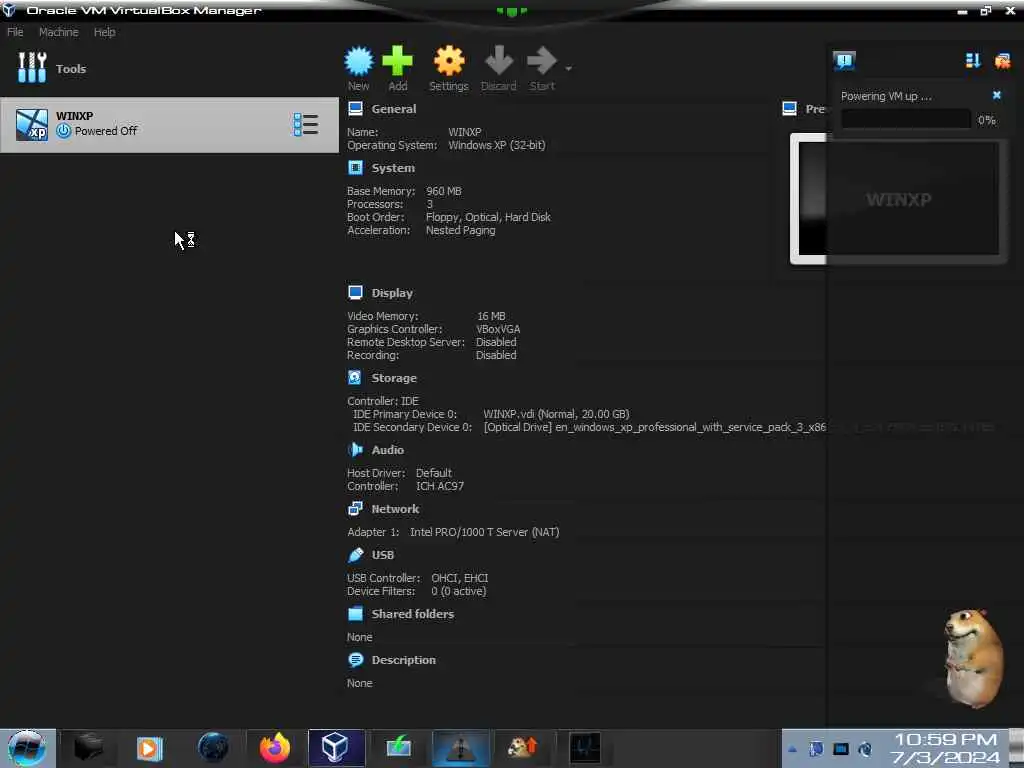Click the WINXP.vdi hard disk entry

click(556, 414)
